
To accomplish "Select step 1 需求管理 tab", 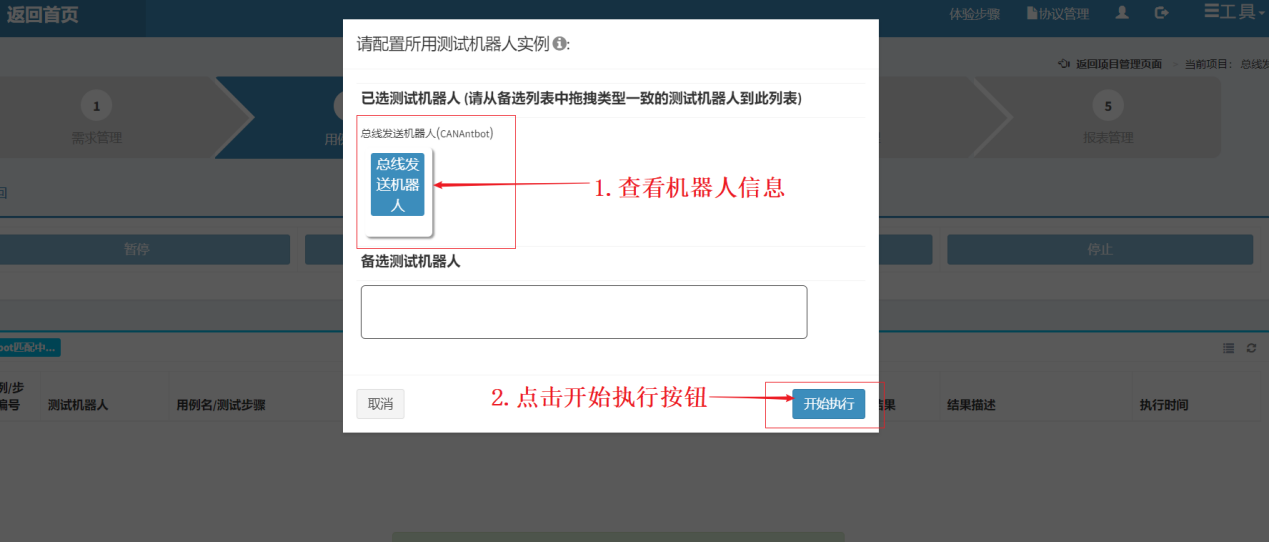I will click(97, 118).
